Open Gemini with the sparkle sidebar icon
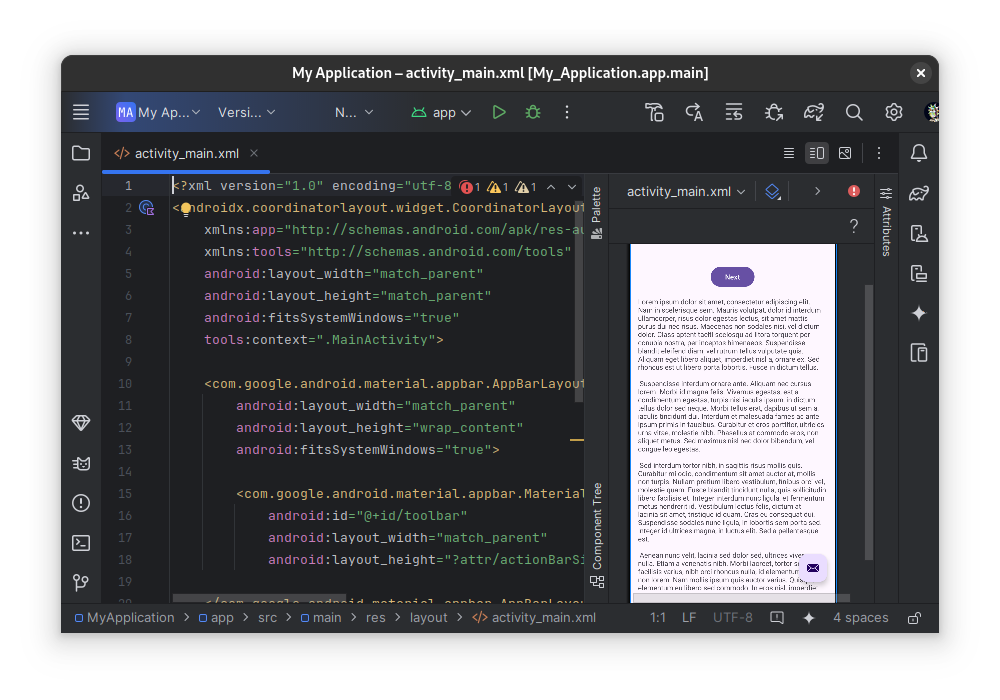 [918, 313]
